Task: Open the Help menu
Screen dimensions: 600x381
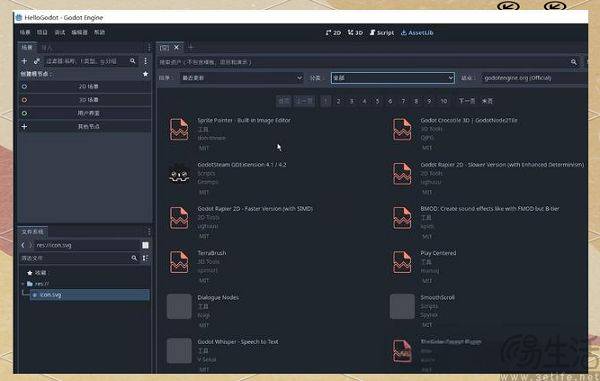Action: tap(99, 33)
